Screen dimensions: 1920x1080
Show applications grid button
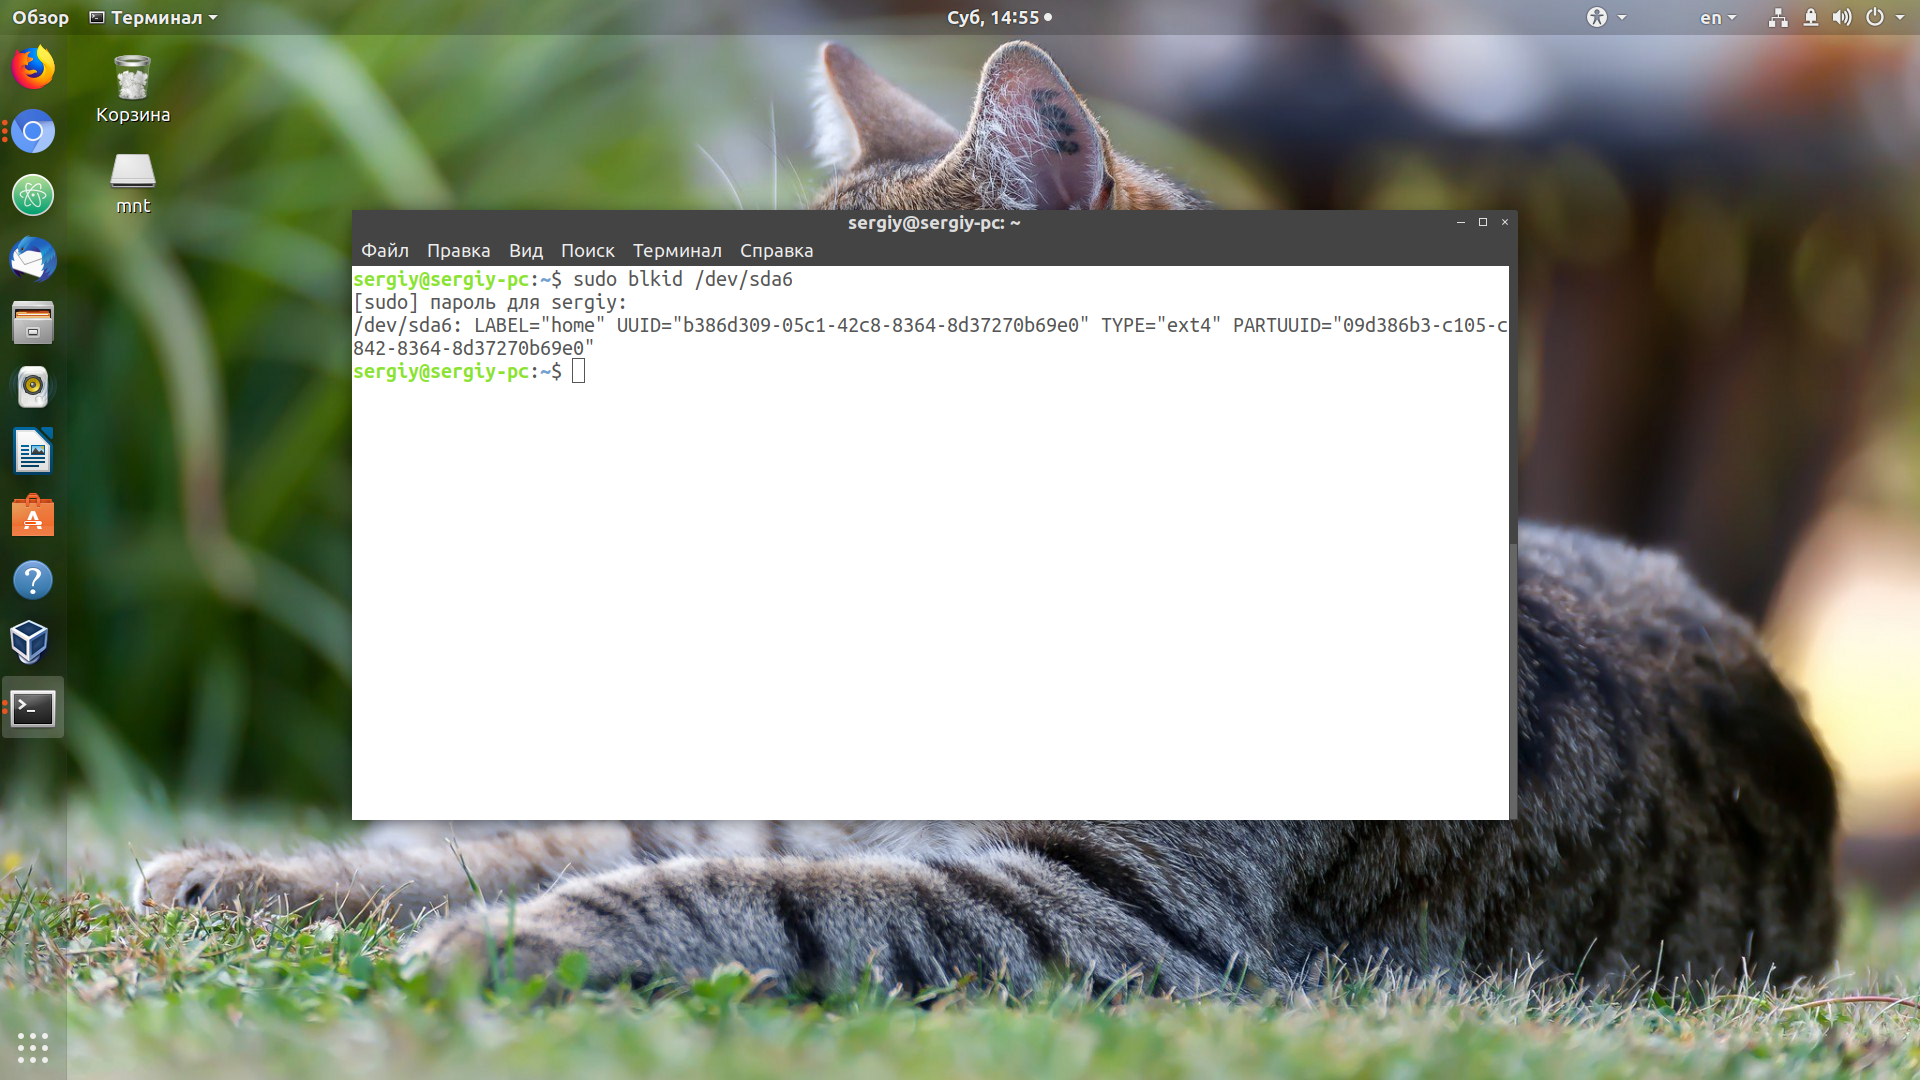[x=33, y=1047]
